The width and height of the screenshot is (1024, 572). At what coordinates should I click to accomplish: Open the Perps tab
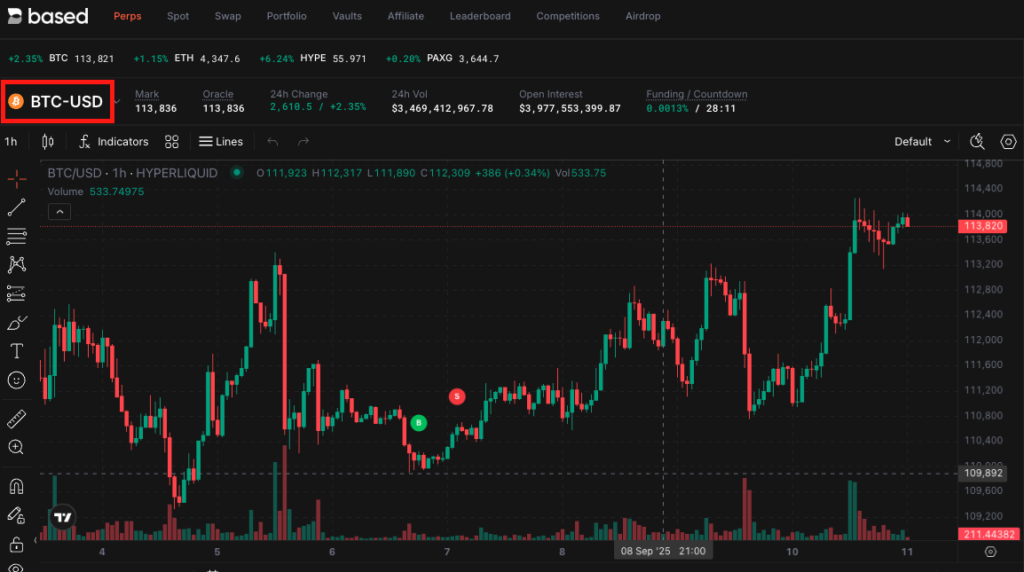pos(127,16)
